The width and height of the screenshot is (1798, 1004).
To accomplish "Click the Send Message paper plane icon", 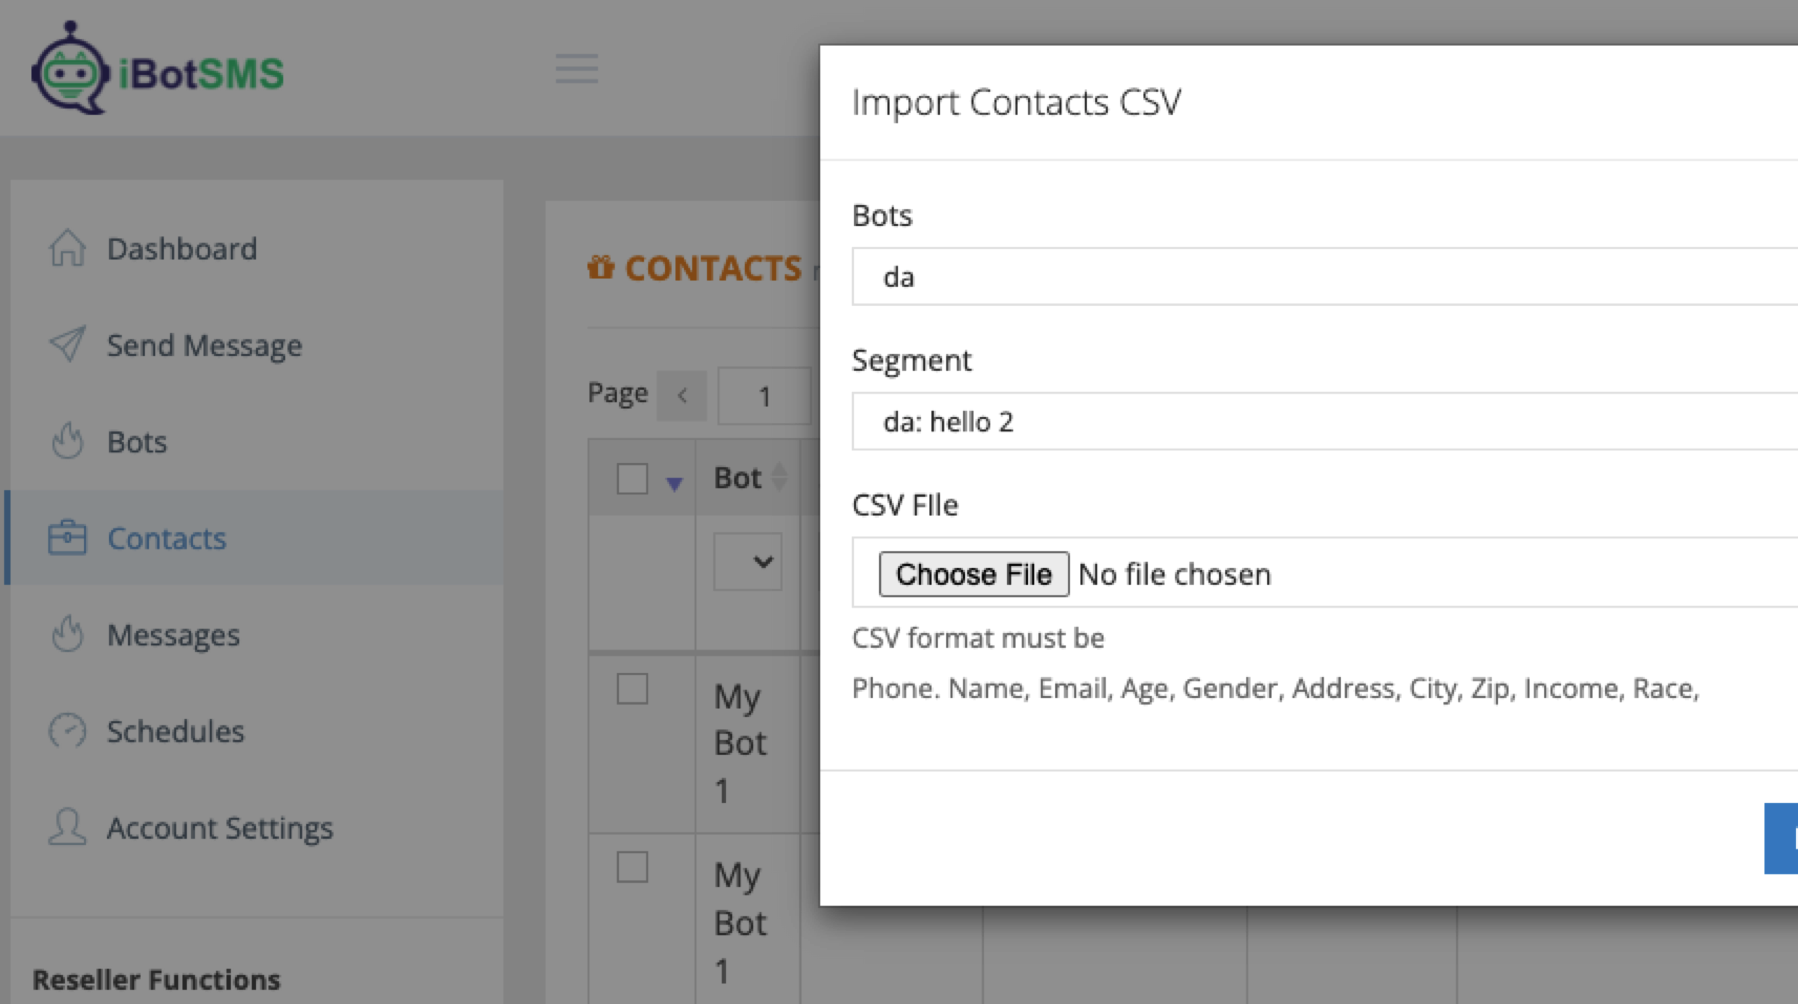I will pyautogui.click(x=67, y=345).
